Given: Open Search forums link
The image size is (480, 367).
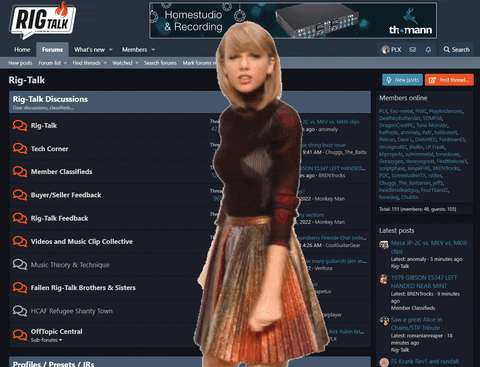Looking at the screenshot, I should coord(160,63).
